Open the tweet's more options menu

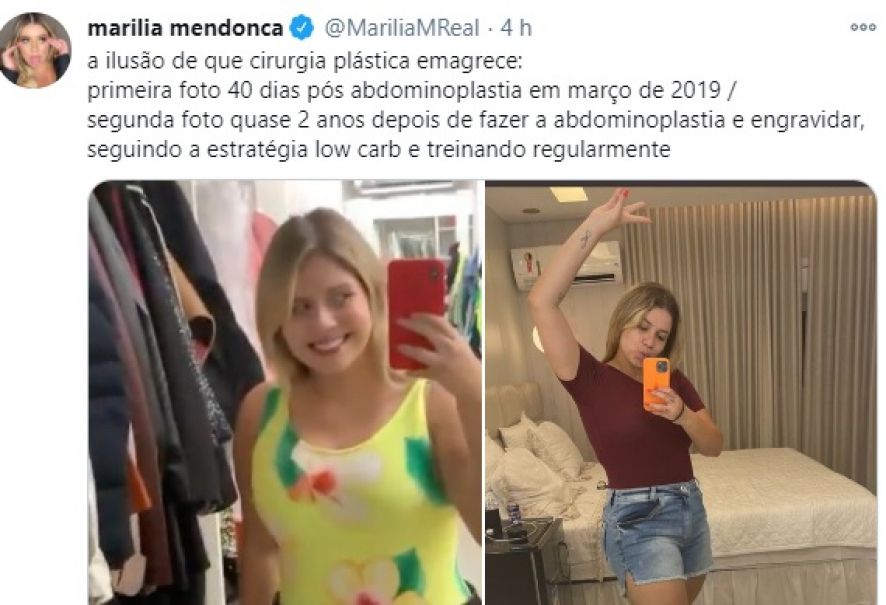pos(863,27)
